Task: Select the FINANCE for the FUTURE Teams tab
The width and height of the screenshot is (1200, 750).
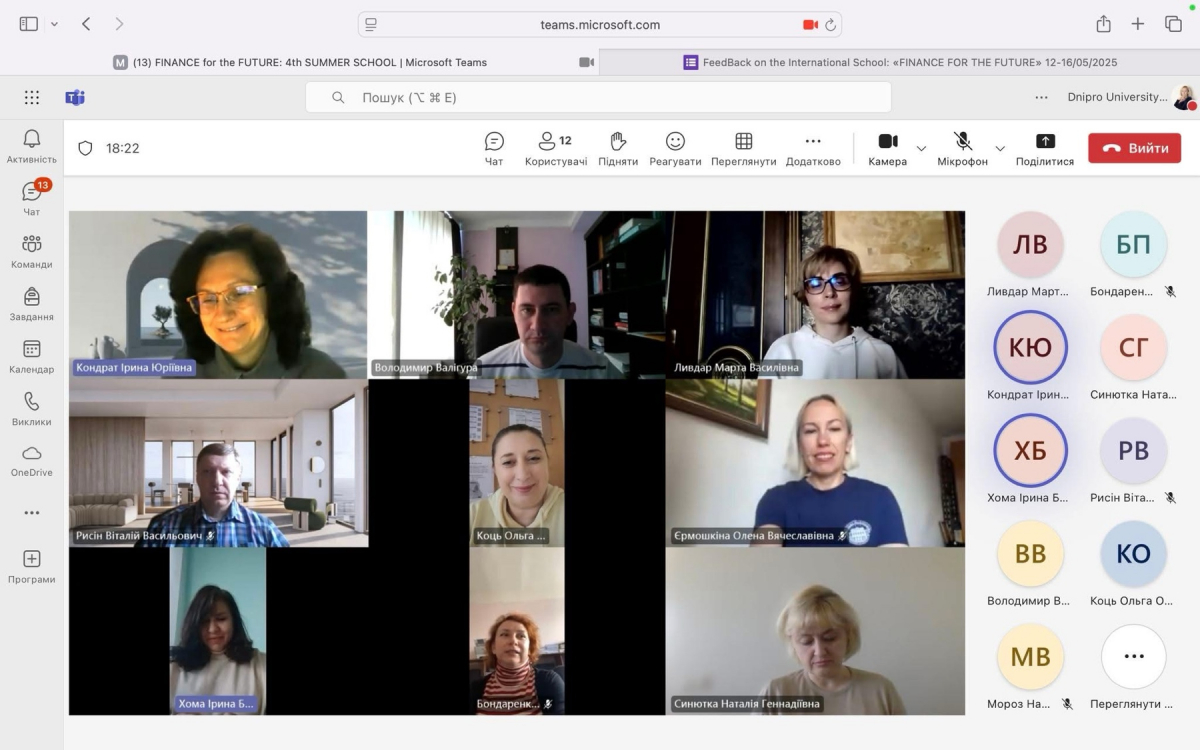Action: click(x=300, y=62)
